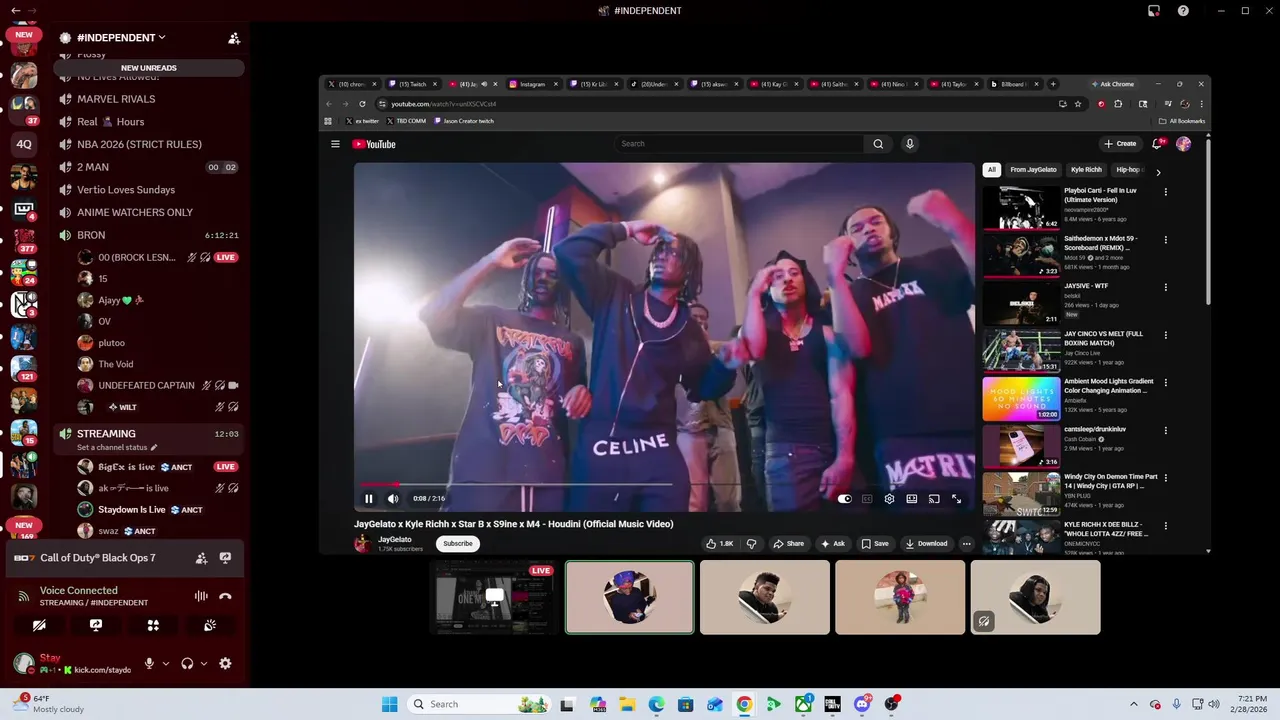Select the 'From JayGelato' filter chip
Screen dimensions: 1280x720
click(x=1033, y=170)
